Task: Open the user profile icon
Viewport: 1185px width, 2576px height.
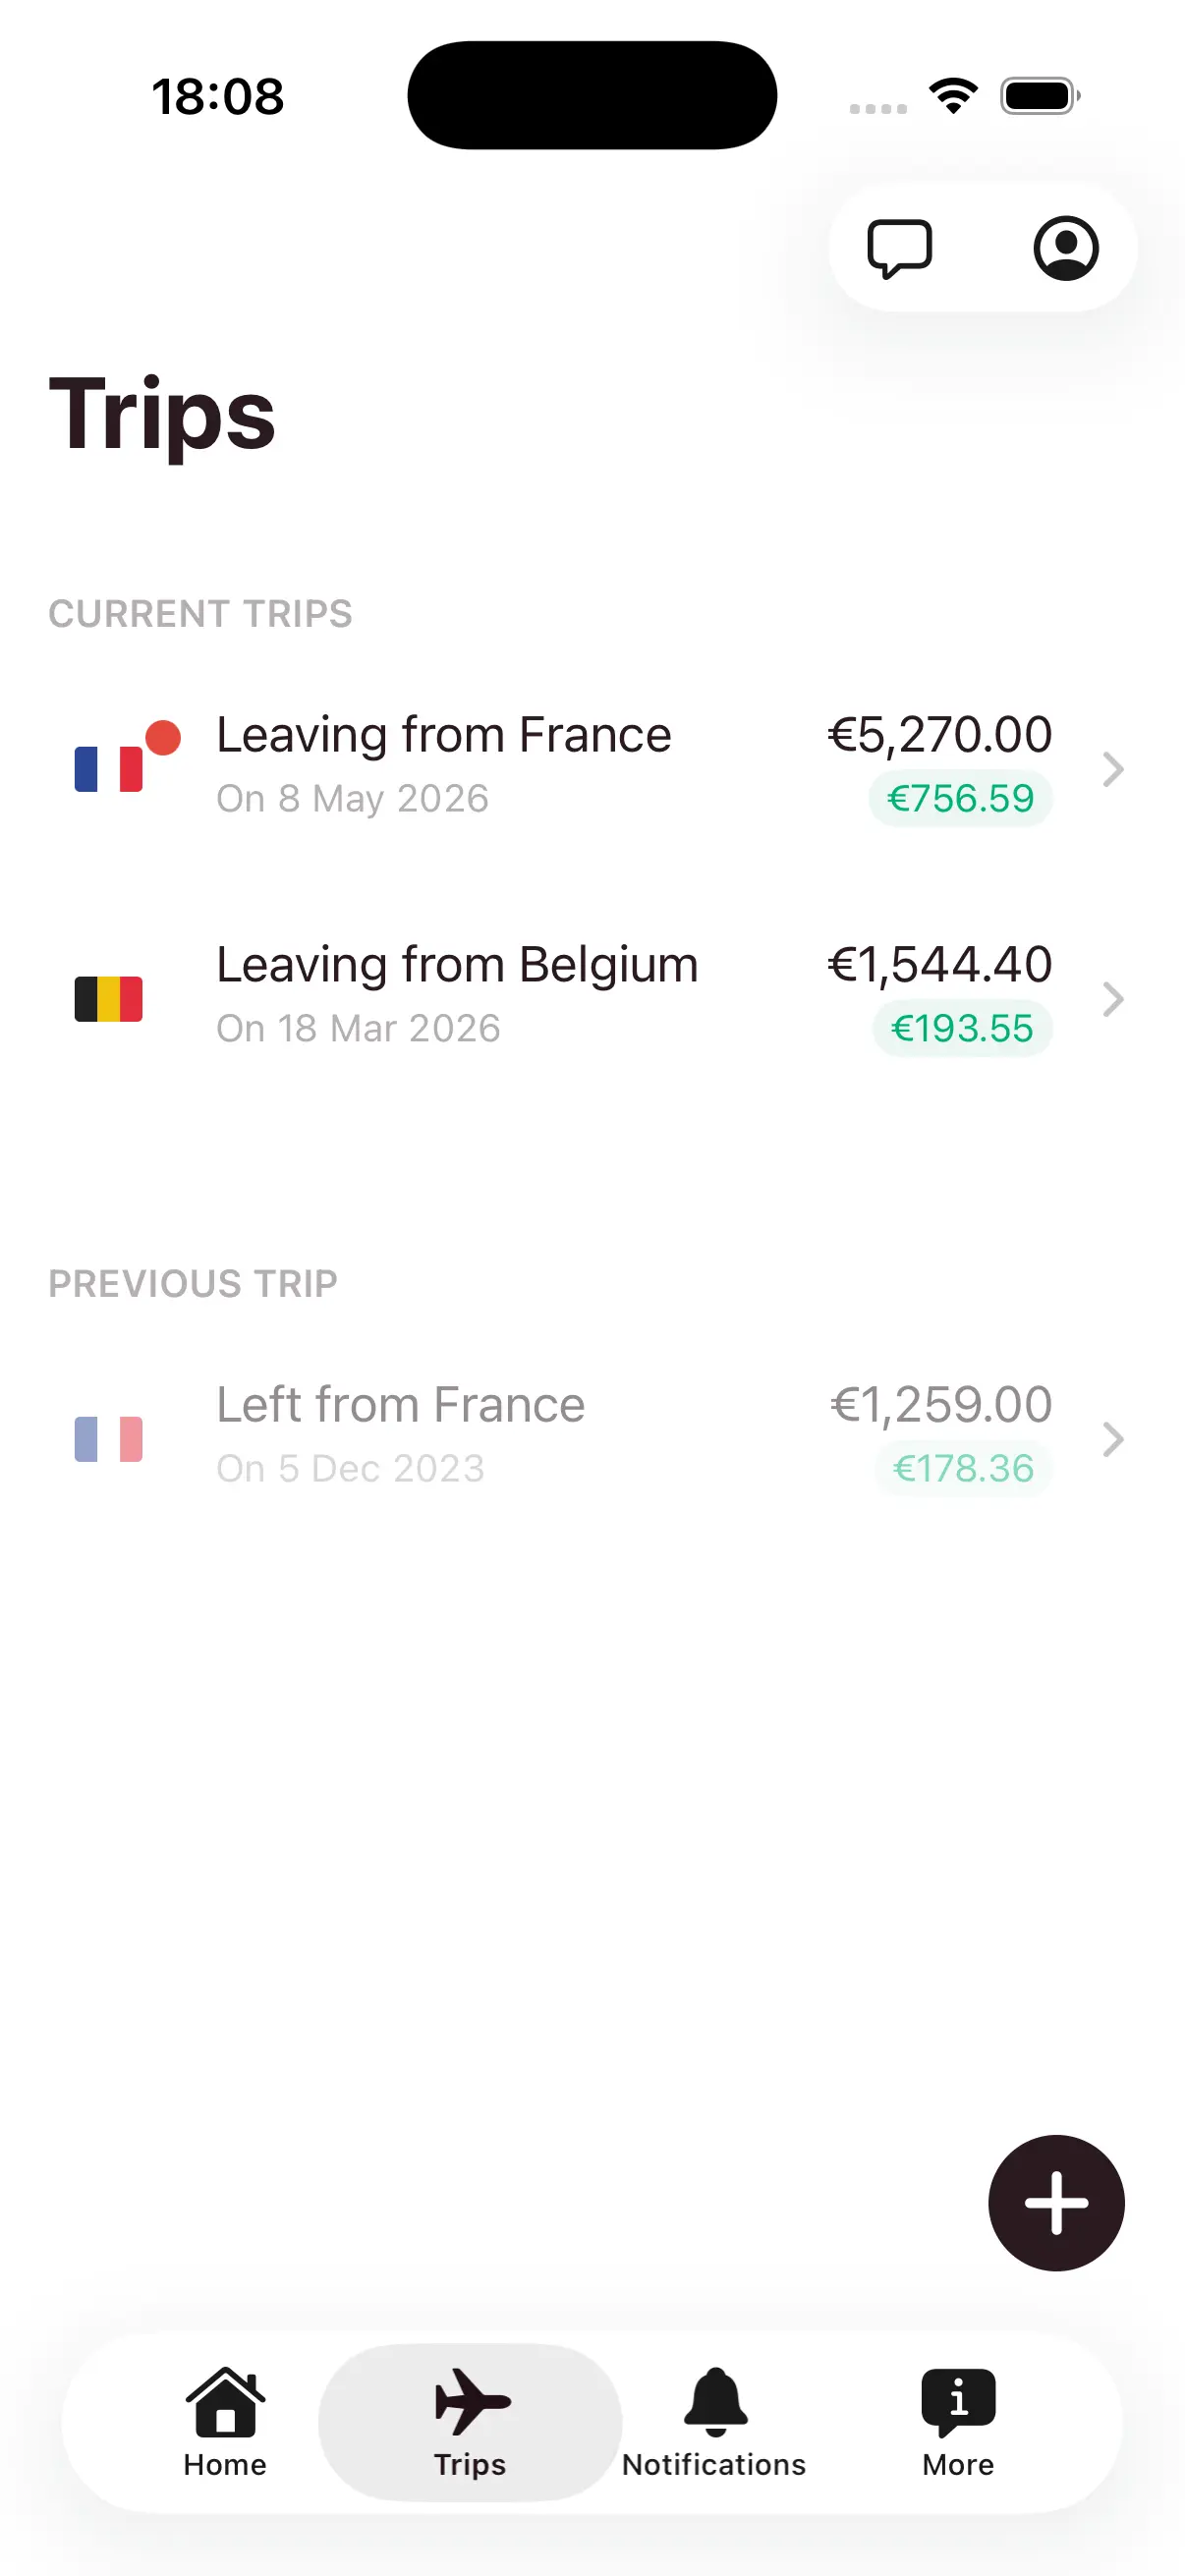Action: (1065, 248)
